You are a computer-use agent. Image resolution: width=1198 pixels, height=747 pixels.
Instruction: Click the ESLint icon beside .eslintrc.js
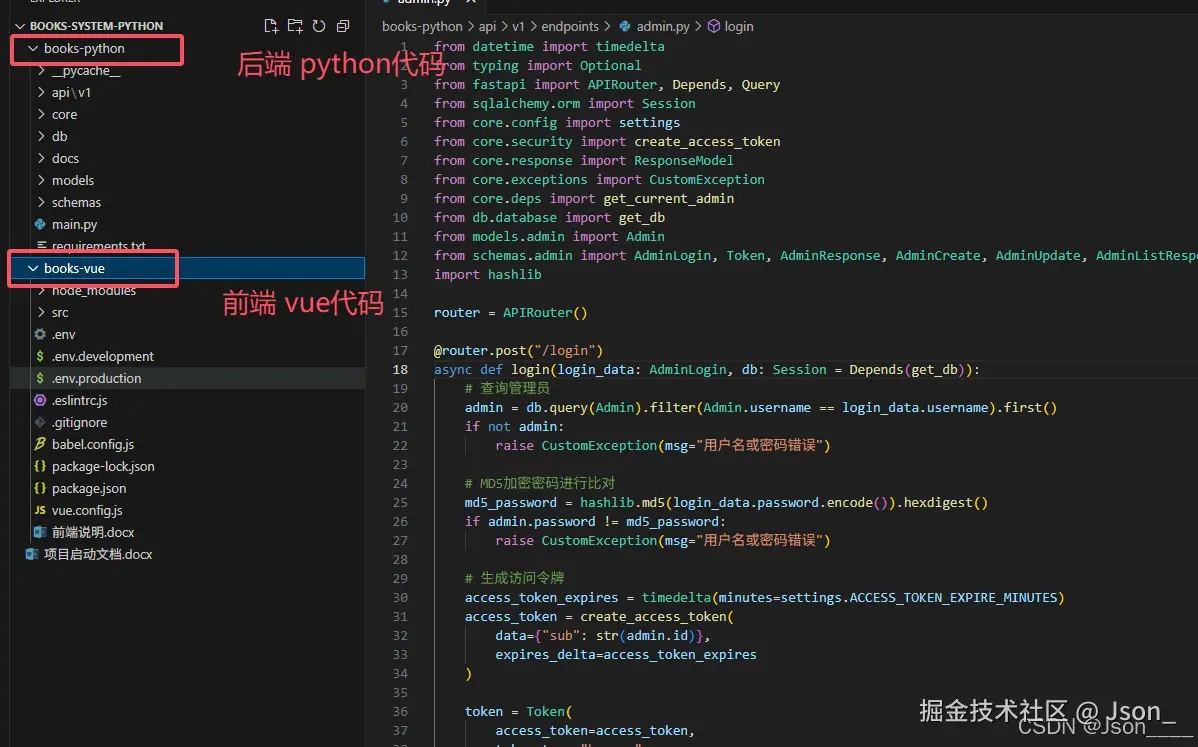click(40, 400)
